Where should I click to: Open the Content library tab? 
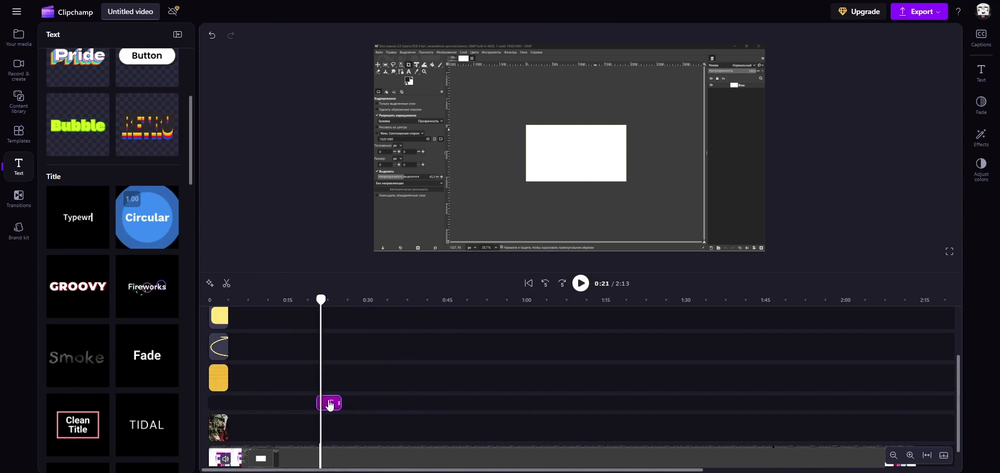[x=18, y=102]
